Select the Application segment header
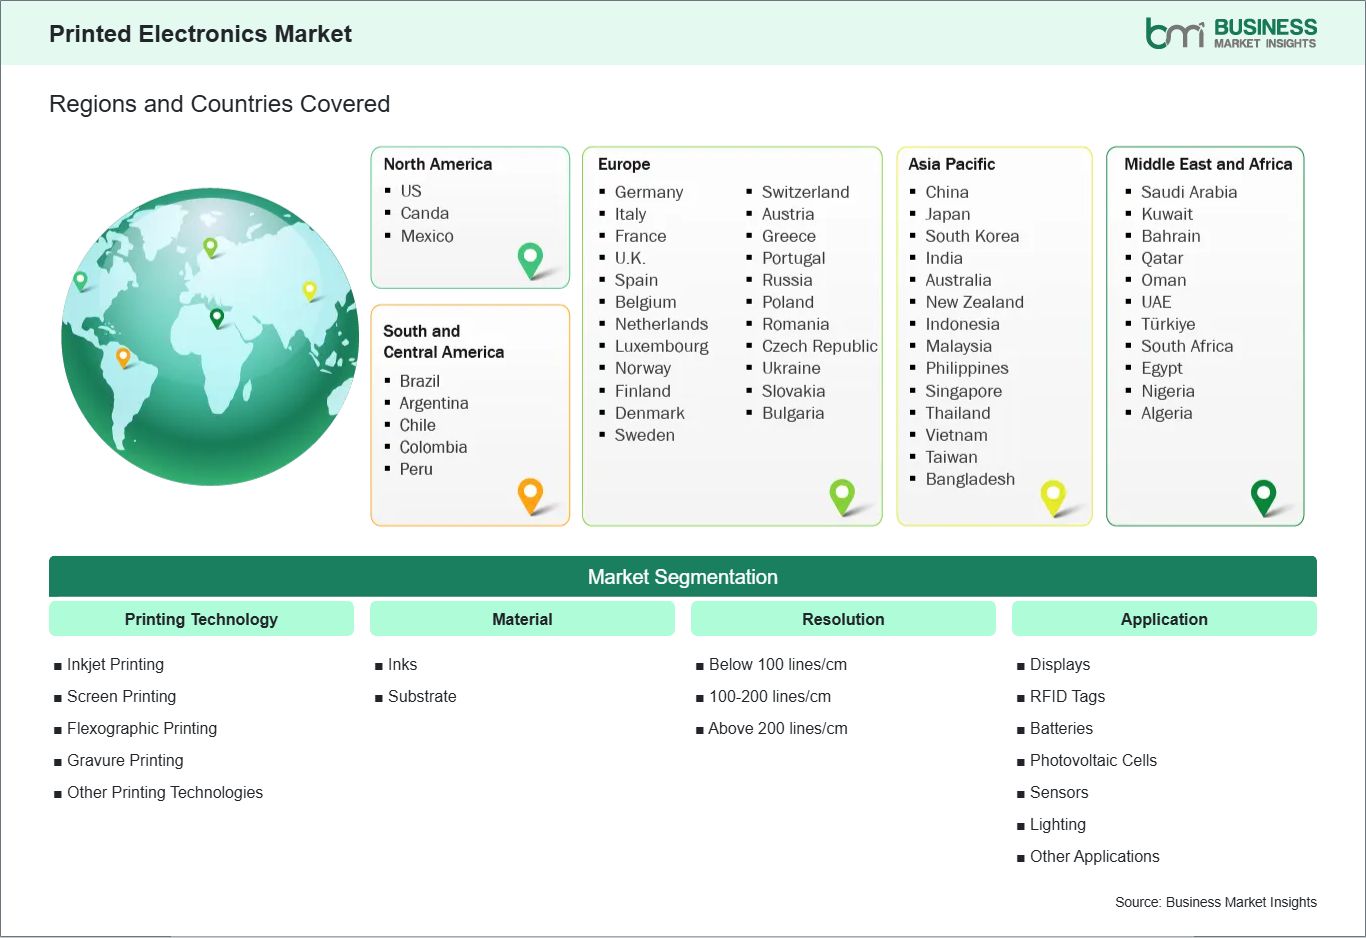The width and height of the screenshot is (1366, 938). click(1164, 619)
